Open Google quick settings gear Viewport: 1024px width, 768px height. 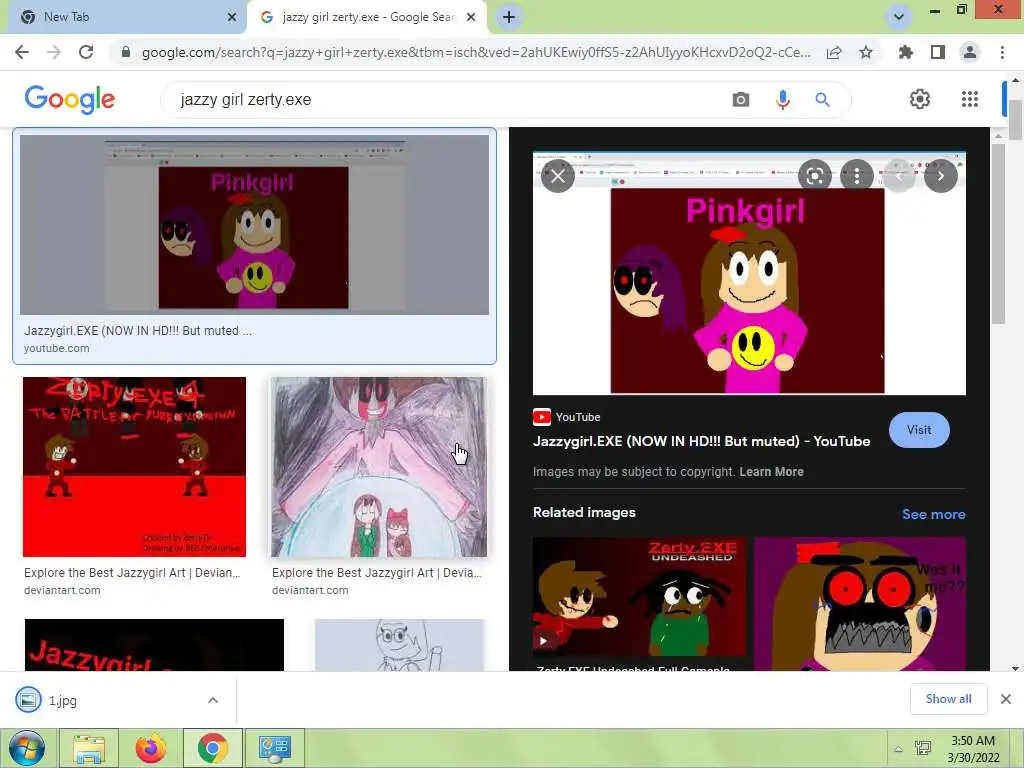[920, 99]
